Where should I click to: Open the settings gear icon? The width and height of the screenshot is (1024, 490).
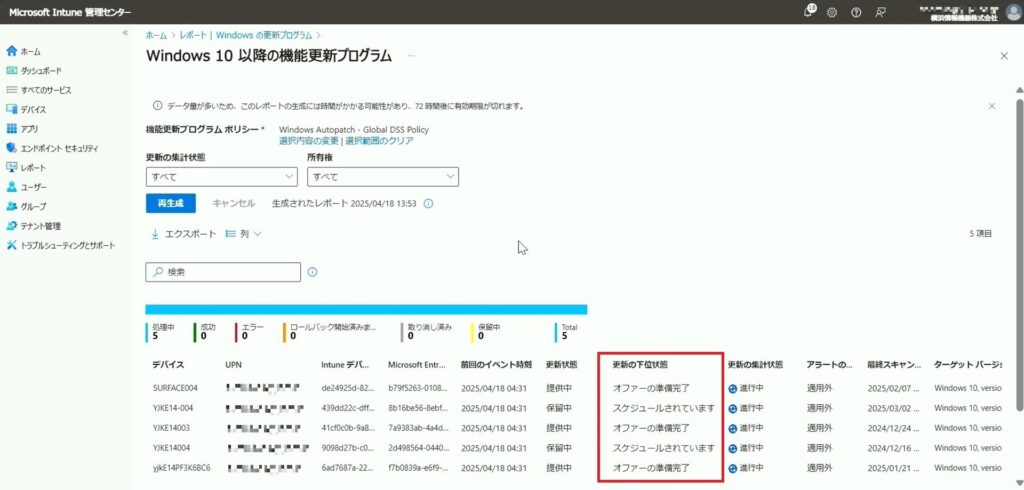[x=832, y=12]
